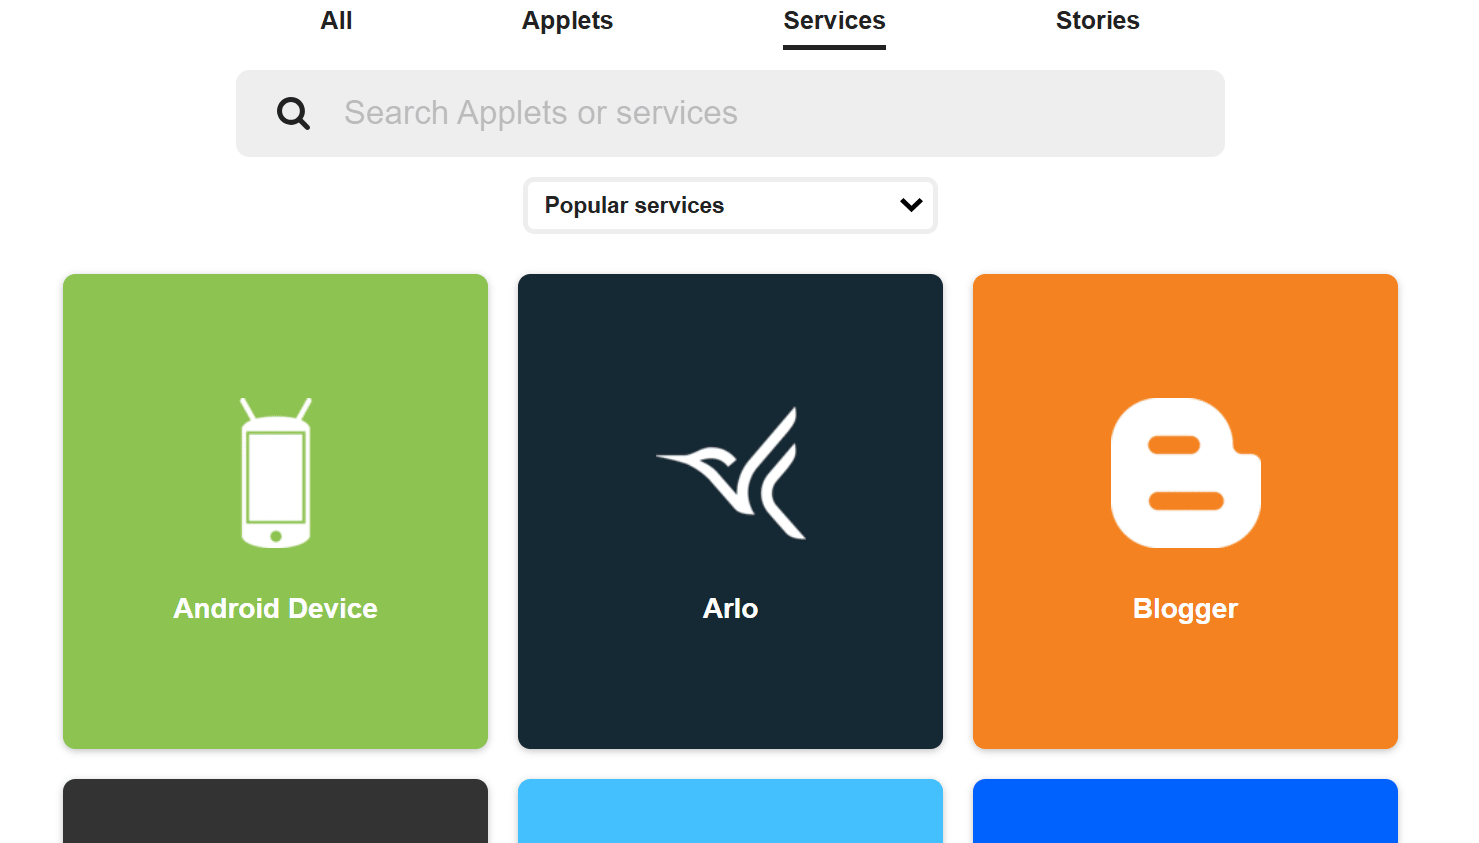
Task: Click the Android Device phone icon
Action: (276, 473)
